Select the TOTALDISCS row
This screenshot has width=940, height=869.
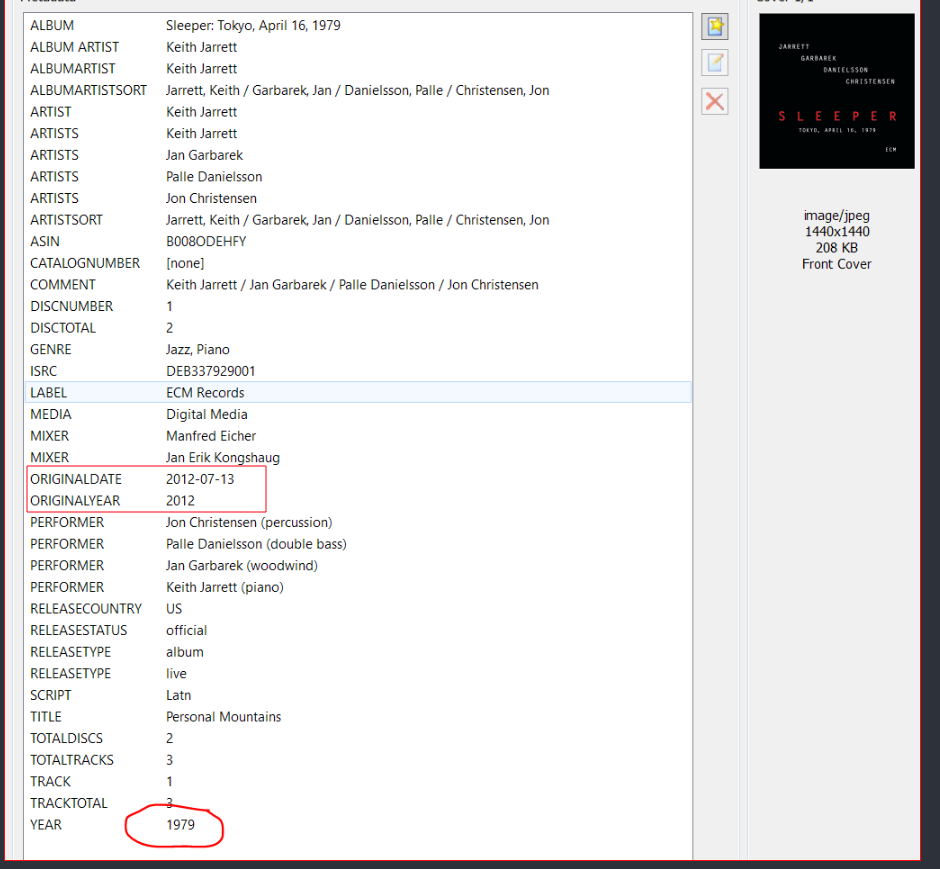(358, 738)
